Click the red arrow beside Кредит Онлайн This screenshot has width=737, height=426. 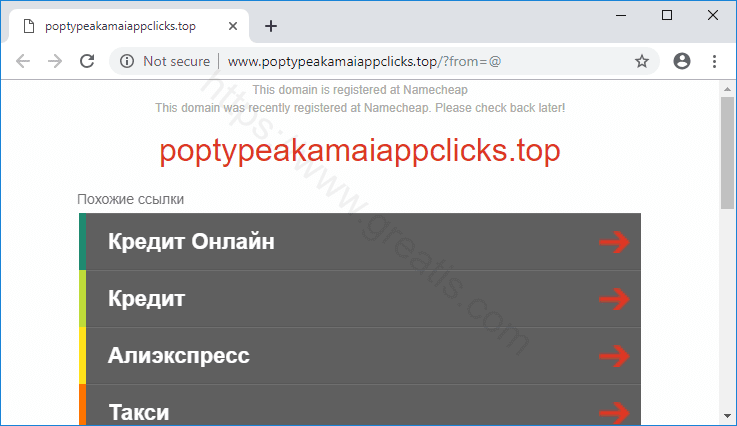click(614, 242)
